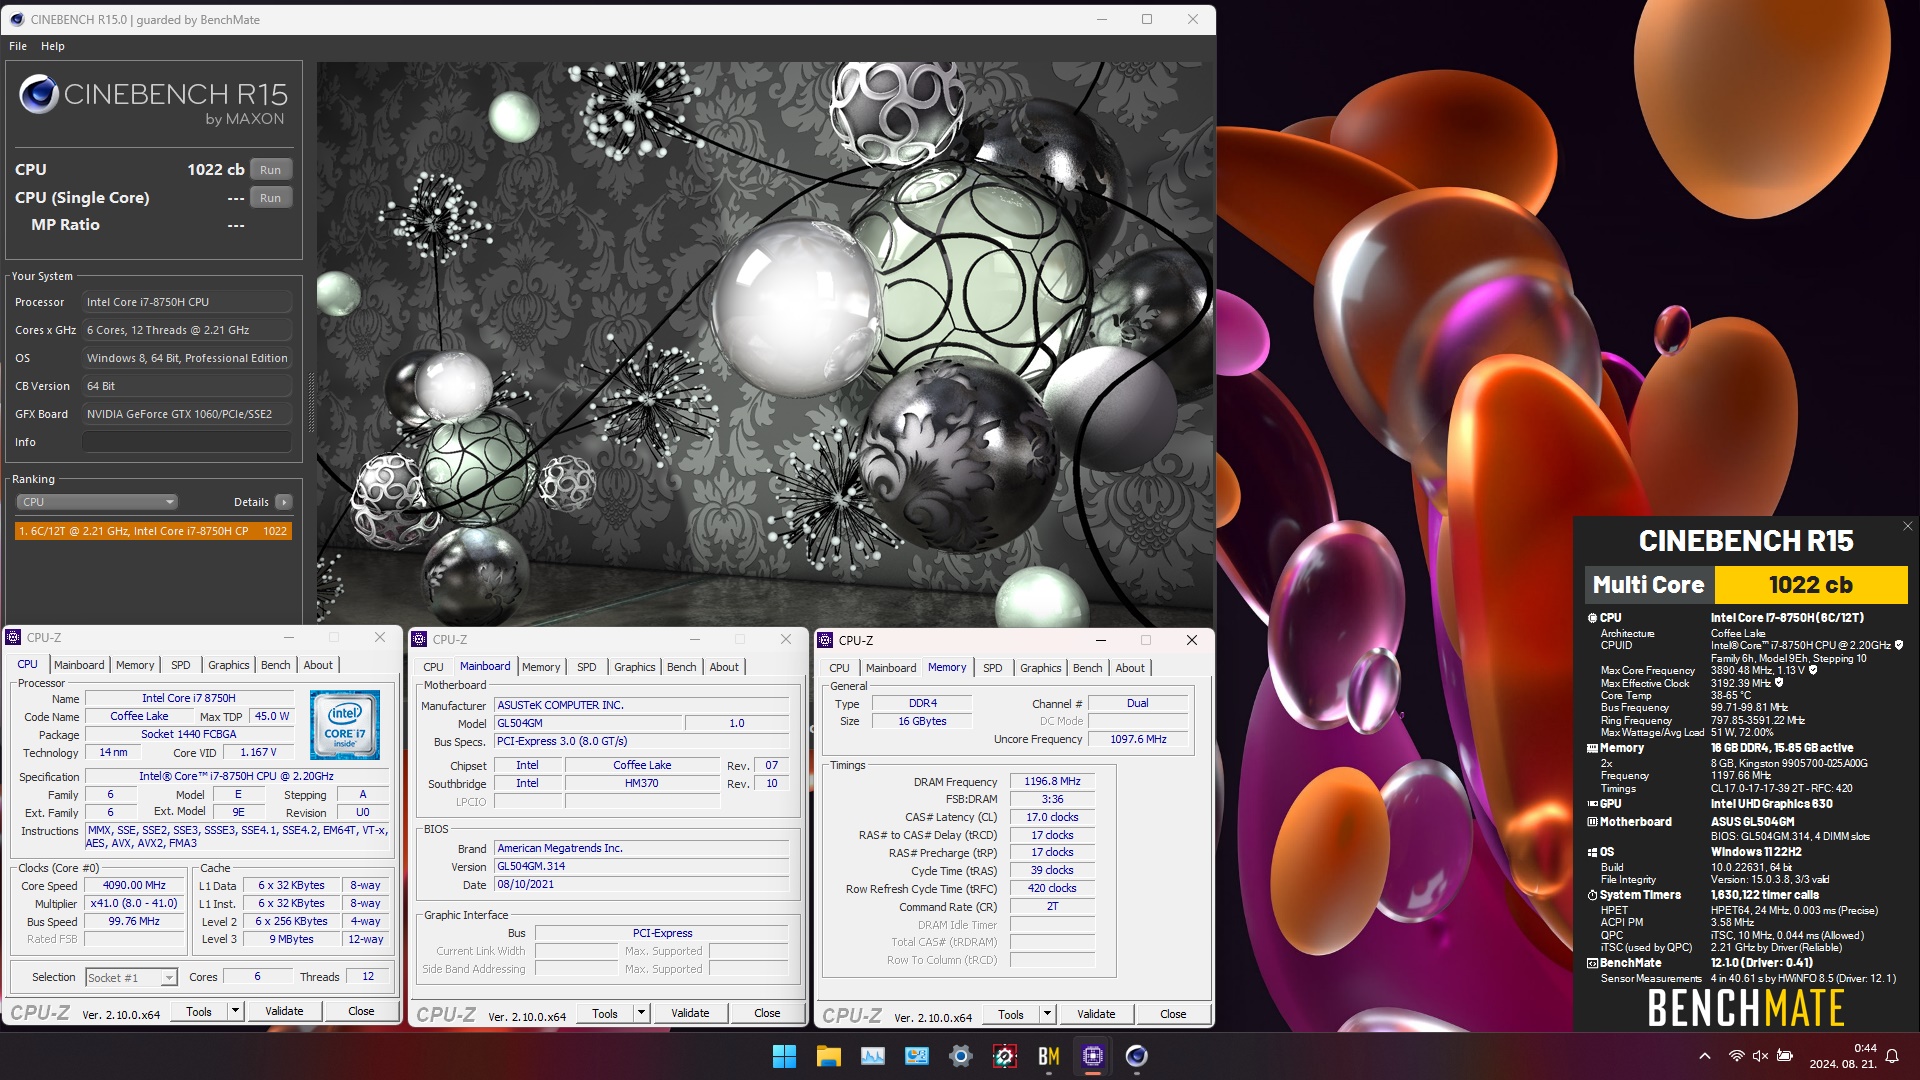This screenshot has height=1080, width=1920.
Task: Click the muted volume tray icon
Action: 1760,1056
